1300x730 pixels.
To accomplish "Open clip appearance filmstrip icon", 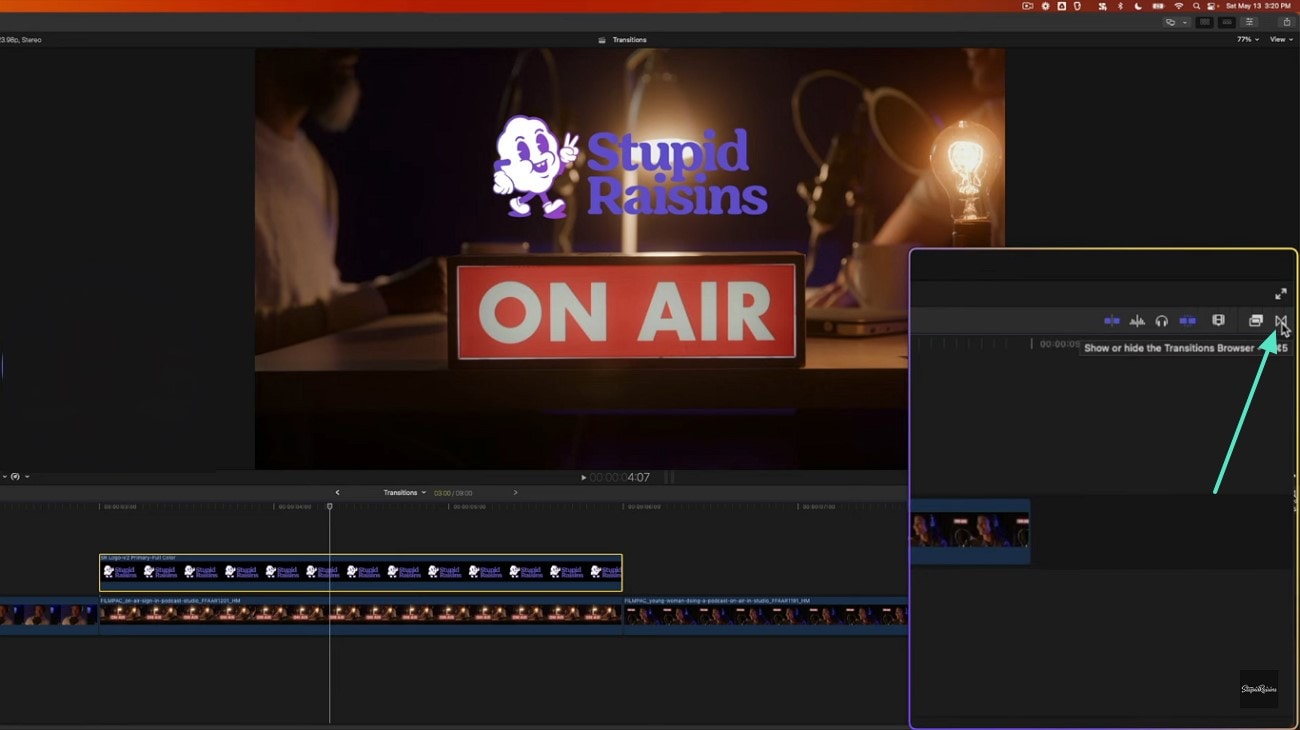I will 1218,321.
